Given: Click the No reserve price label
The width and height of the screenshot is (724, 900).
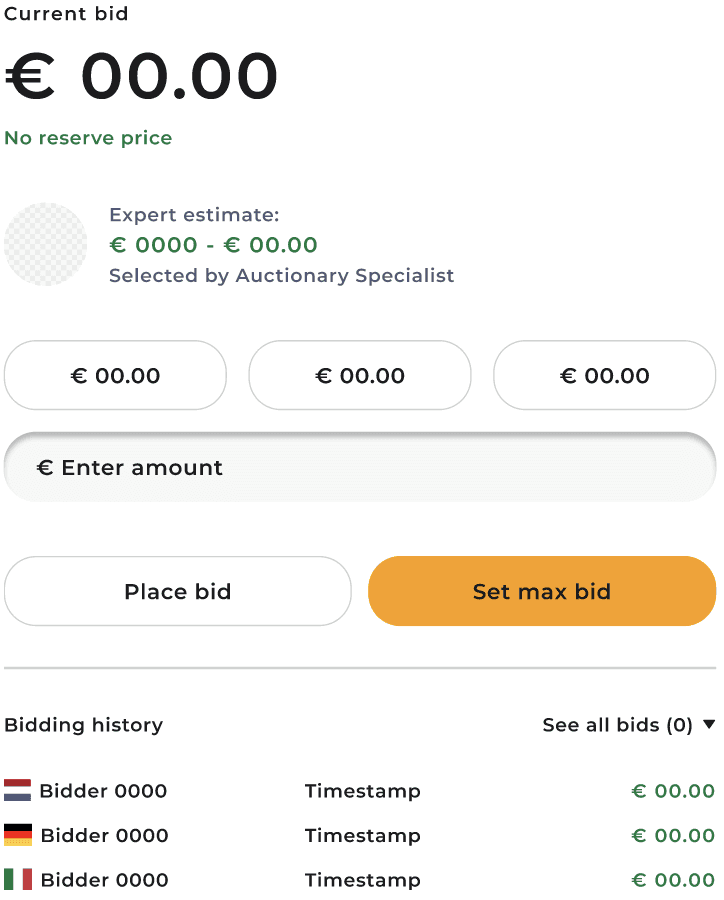Looking at the screenshot, I should point(88,138).
